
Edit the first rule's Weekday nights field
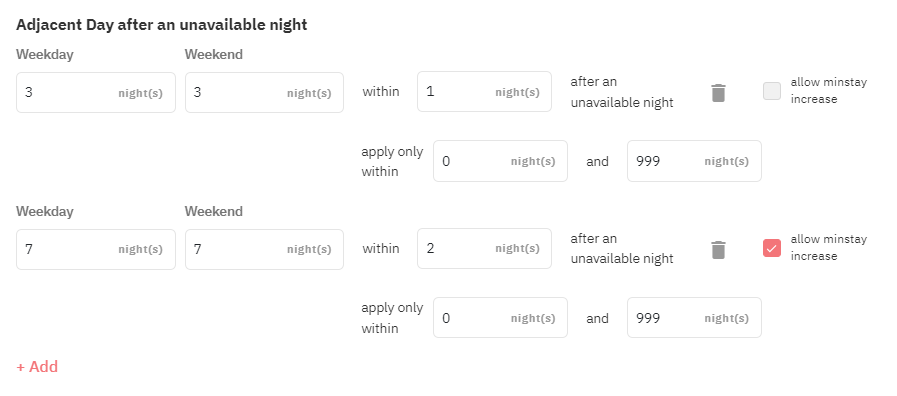coord(96,92)
